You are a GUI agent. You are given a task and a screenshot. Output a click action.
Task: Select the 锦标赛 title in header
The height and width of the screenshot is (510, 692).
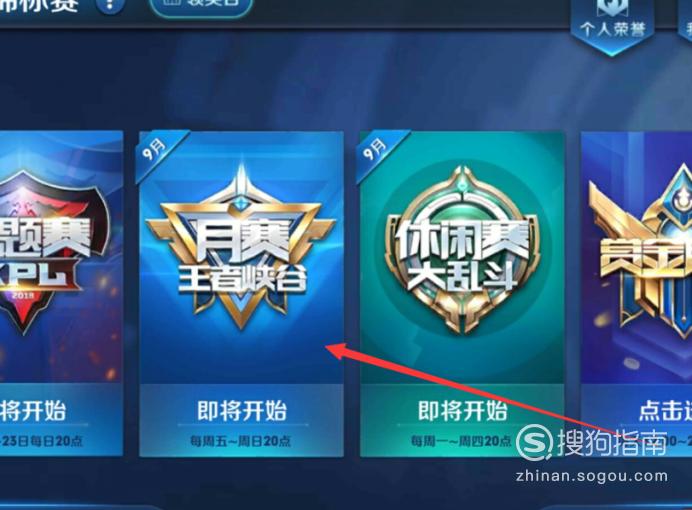click(40, 5)
